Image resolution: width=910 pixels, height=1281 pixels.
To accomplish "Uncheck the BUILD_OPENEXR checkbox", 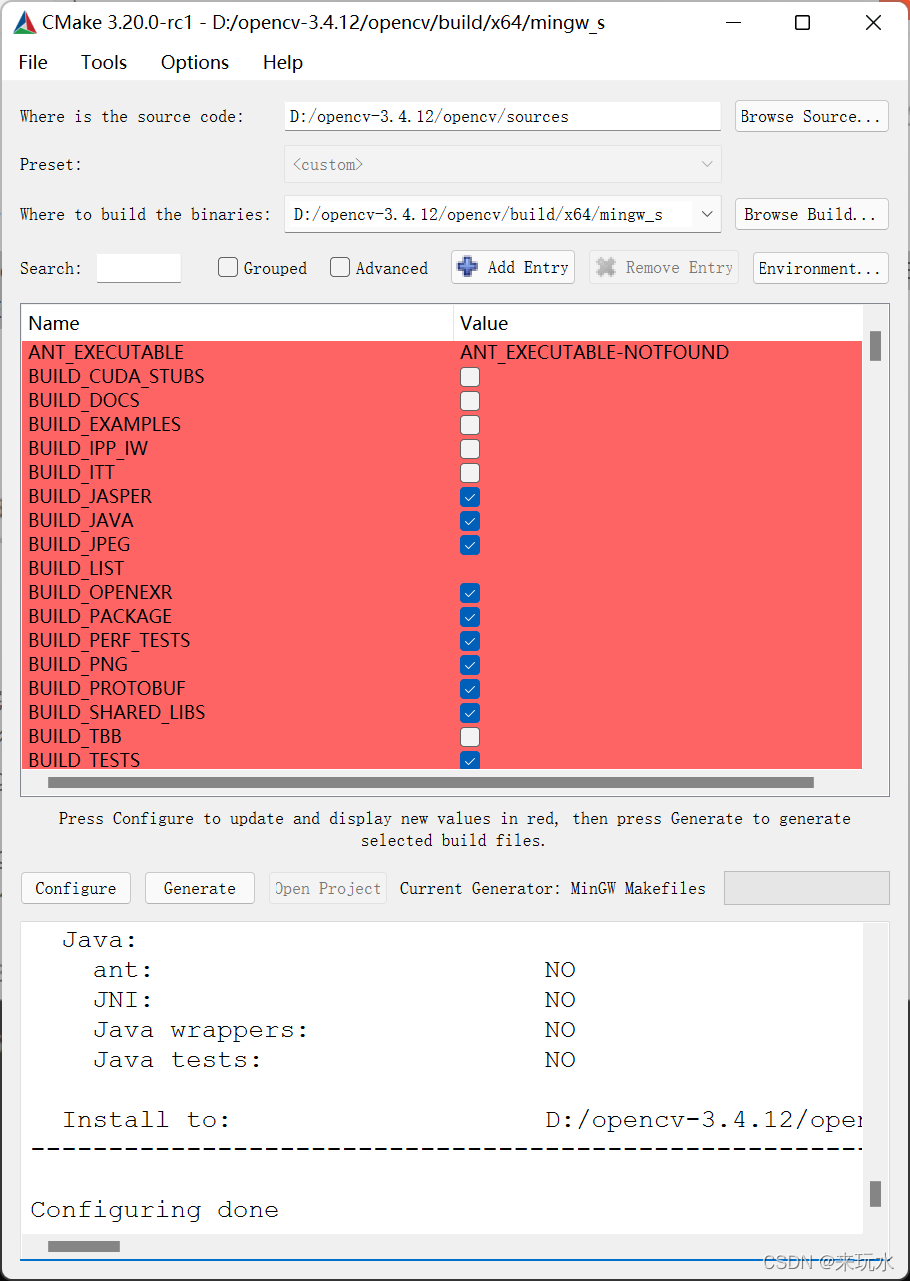I will tap(470, 593).
